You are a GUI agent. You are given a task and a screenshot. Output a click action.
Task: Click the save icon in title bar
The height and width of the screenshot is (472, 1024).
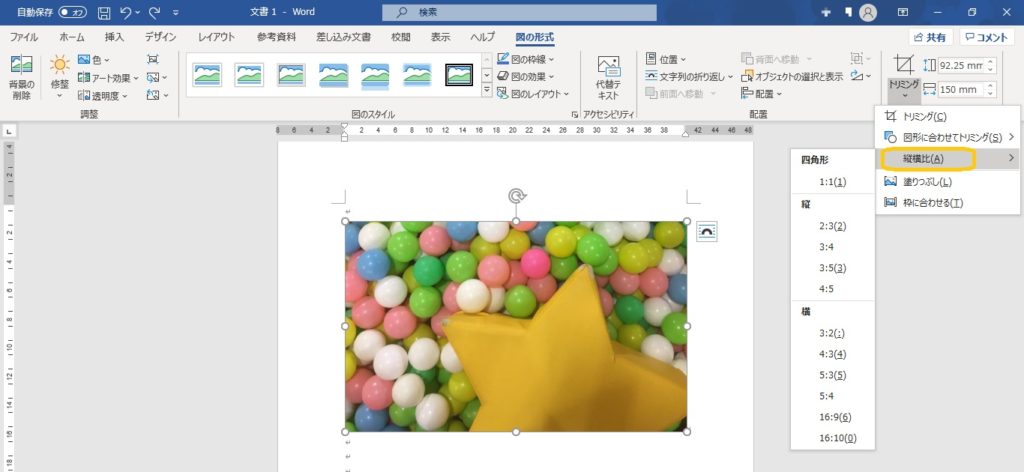pos(104,12)
